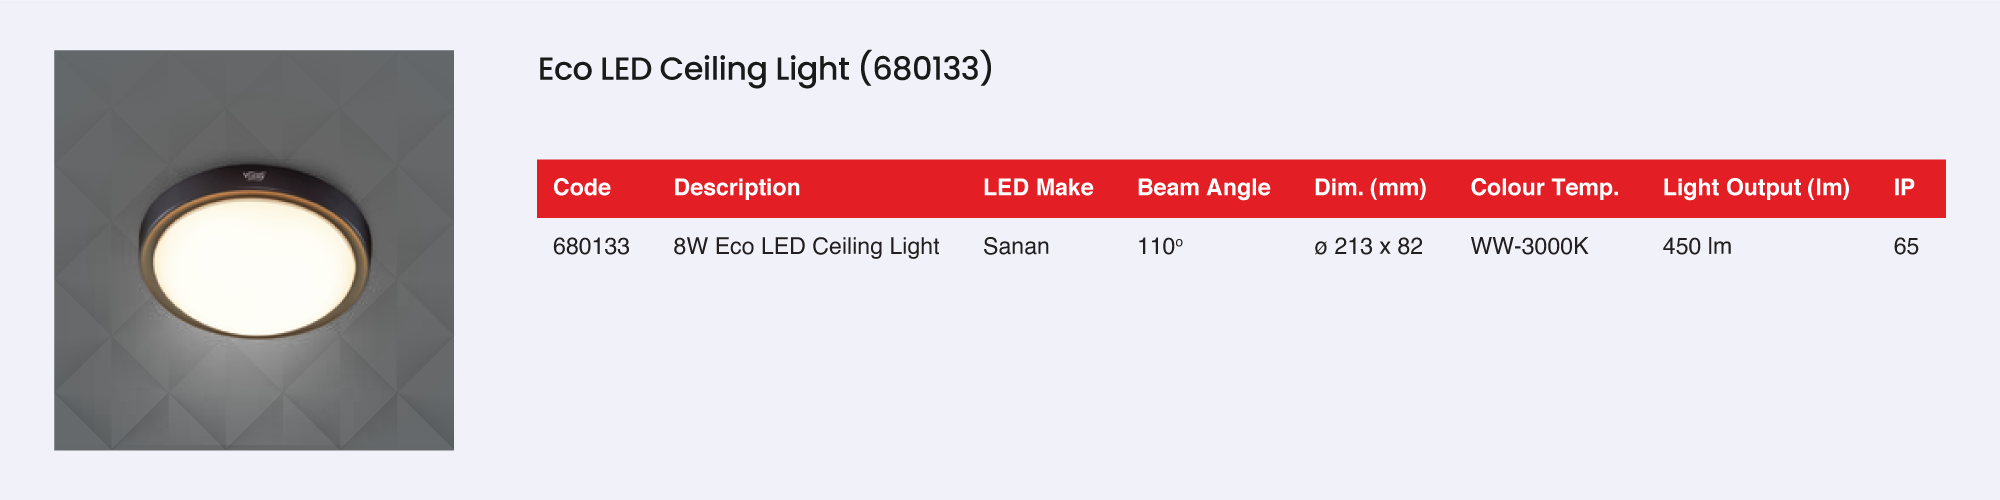Click the ø 213 x 82 dimension value

click(x=1368, y=247)
